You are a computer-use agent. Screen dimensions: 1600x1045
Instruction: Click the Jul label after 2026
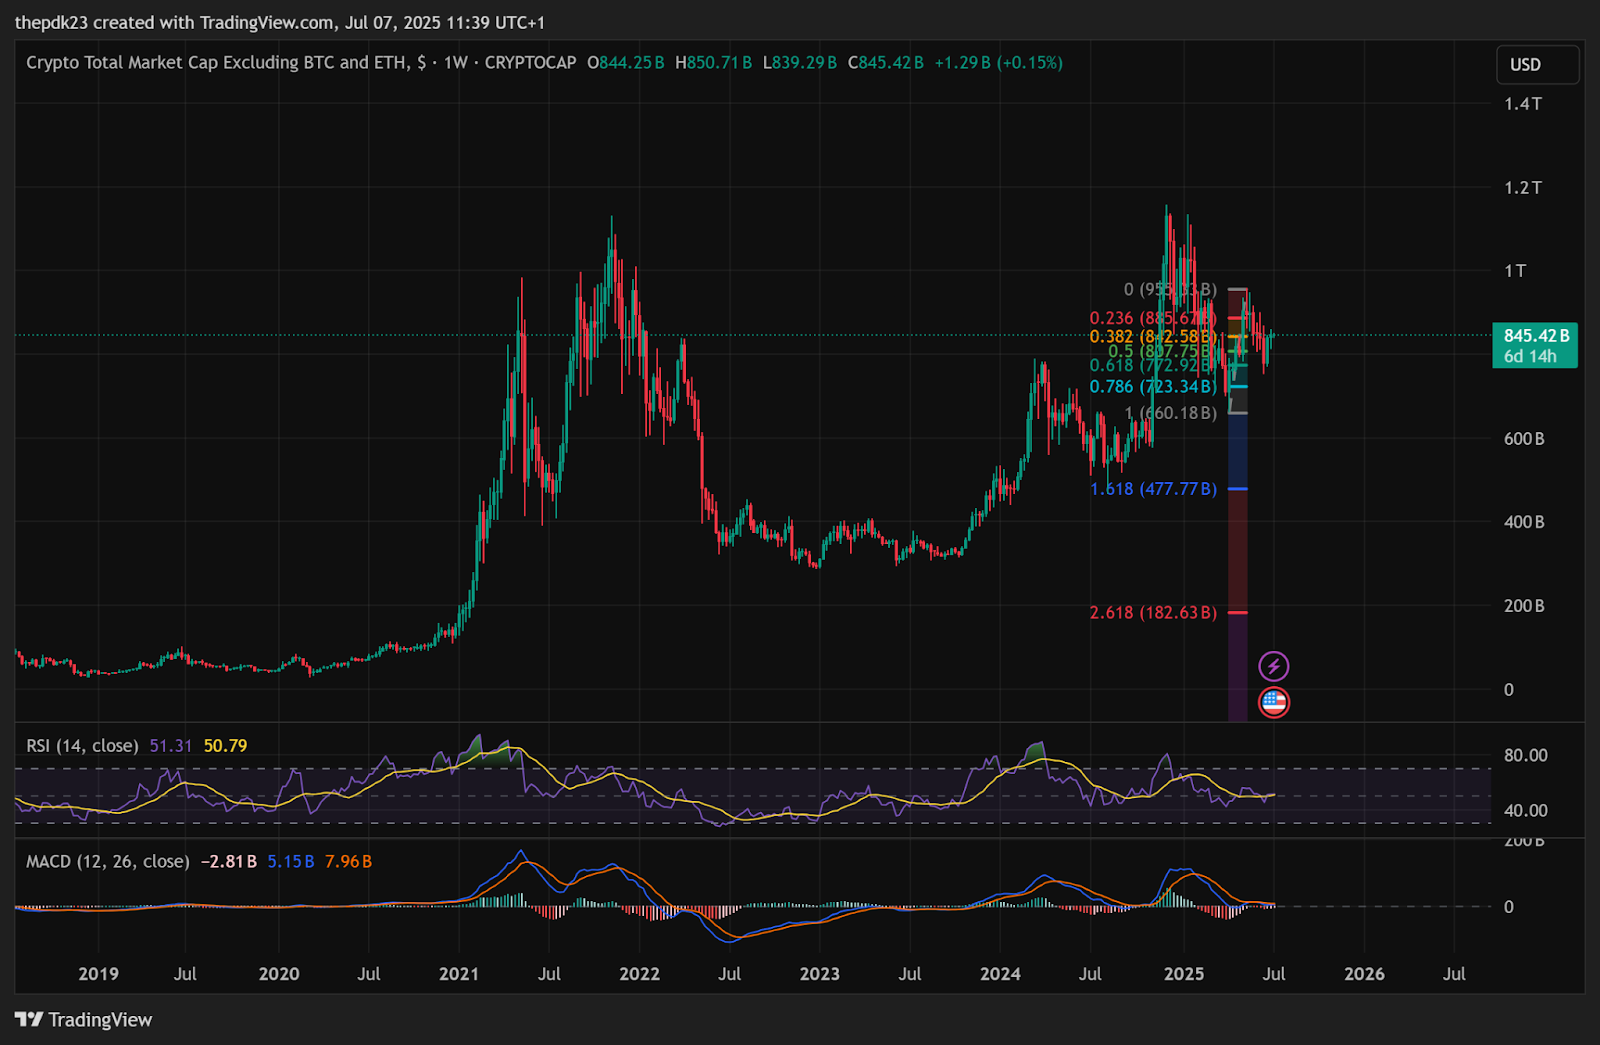1454,974
